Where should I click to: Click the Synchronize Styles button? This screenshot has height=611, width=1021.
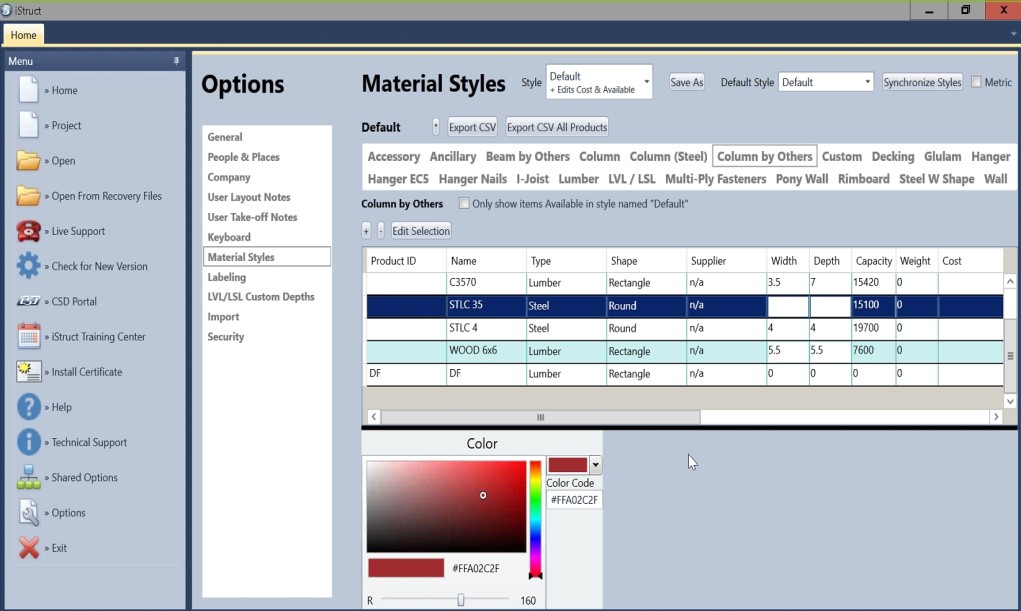922,82
